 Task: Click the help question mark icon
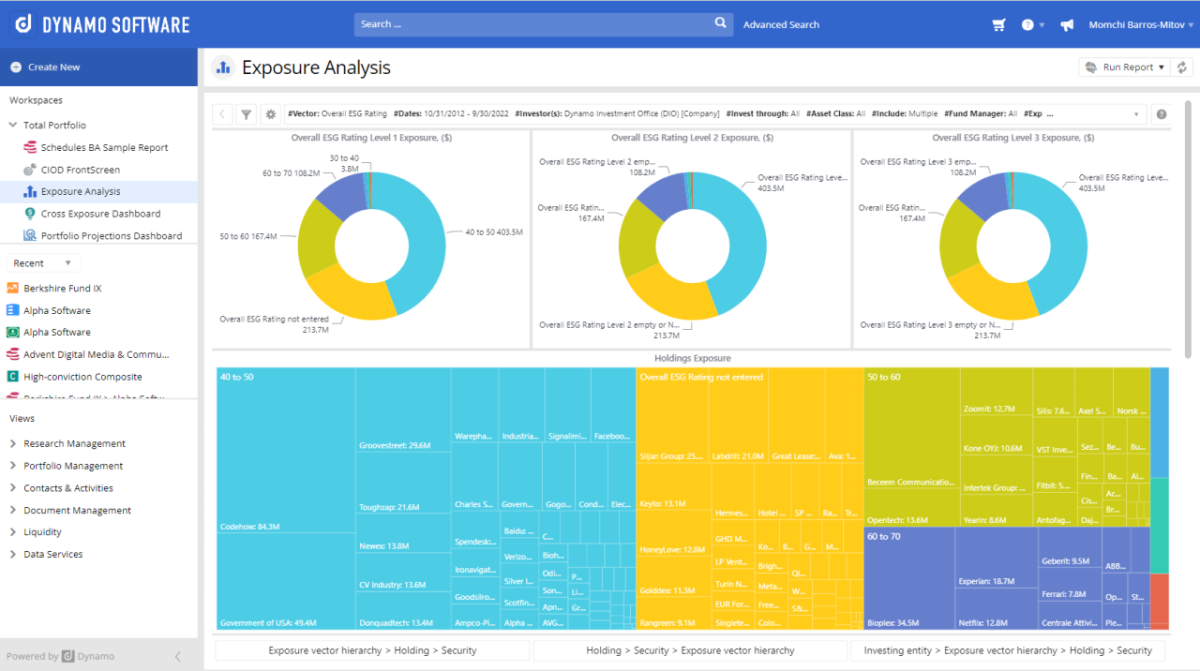click(1028, 25)
